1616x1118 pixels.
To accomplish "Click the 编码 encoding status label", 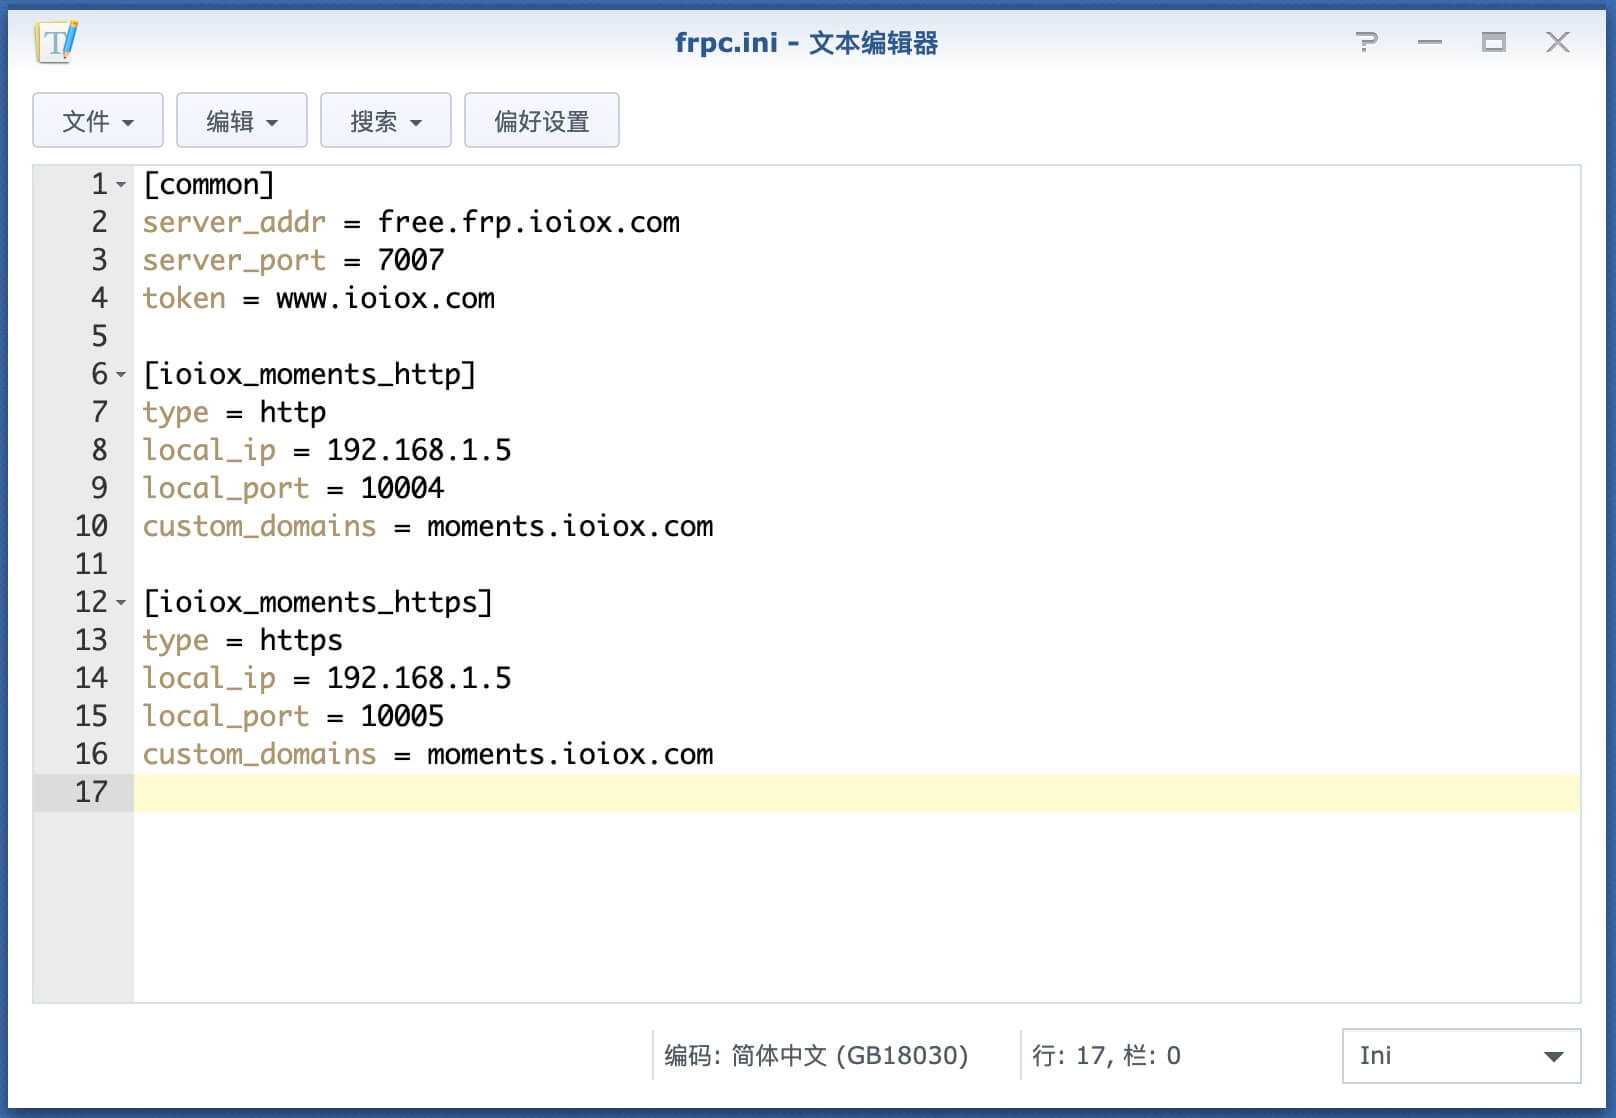I will click(x=816, y=1056).
